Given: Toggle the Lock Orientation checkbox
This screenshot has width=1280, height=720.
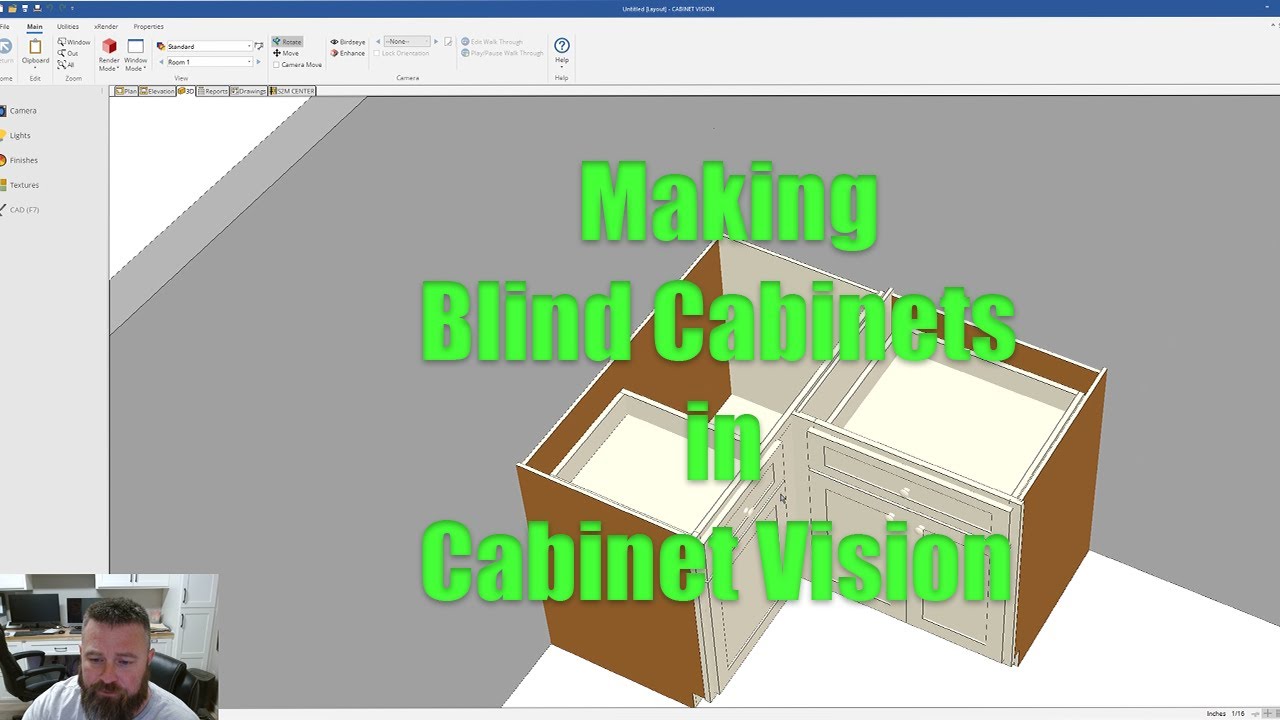Looking at the screenshot, I should click(401, 53).
